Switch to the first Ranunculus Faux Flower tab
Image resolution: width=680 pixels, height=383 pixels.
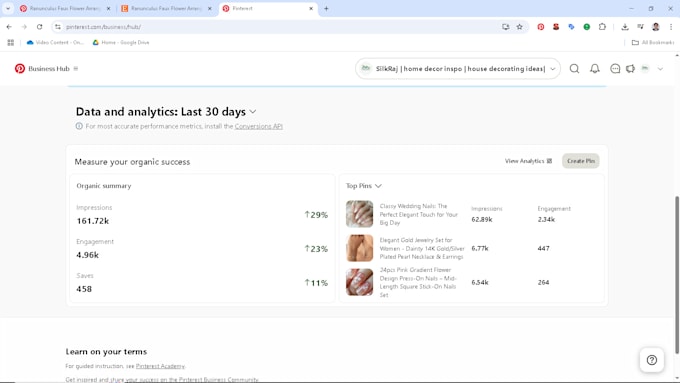coord(65,8)
